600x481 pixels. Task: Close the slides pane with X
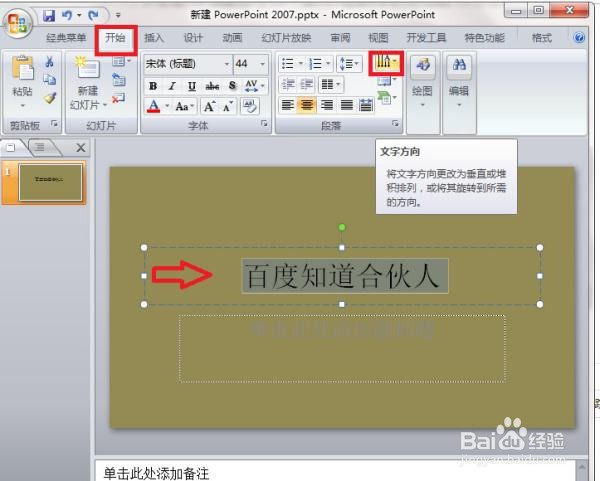point(81,148)
